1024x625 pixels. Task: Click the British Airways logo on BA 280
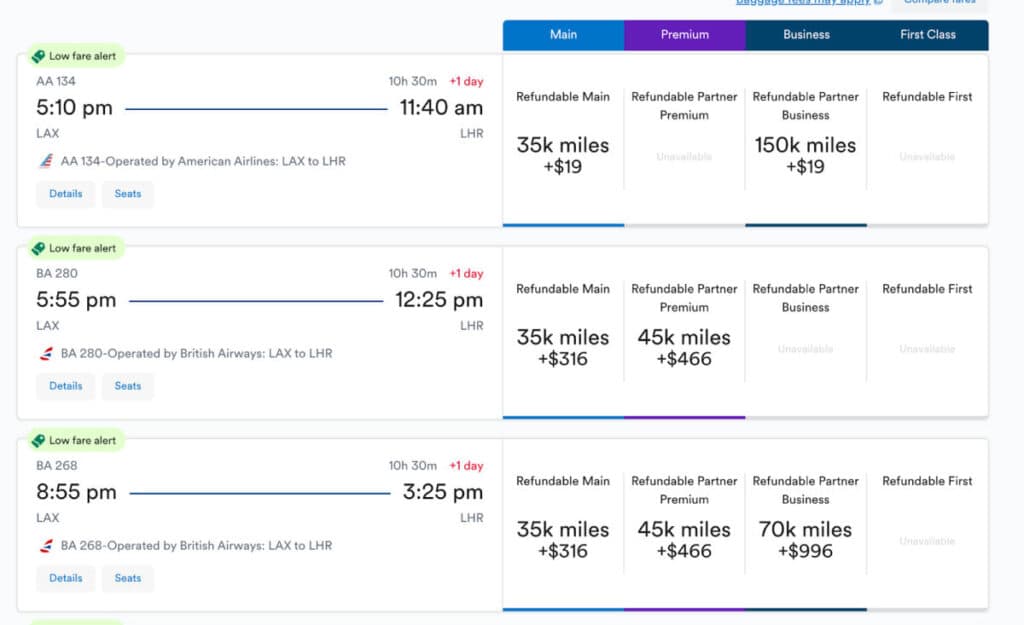46,353
